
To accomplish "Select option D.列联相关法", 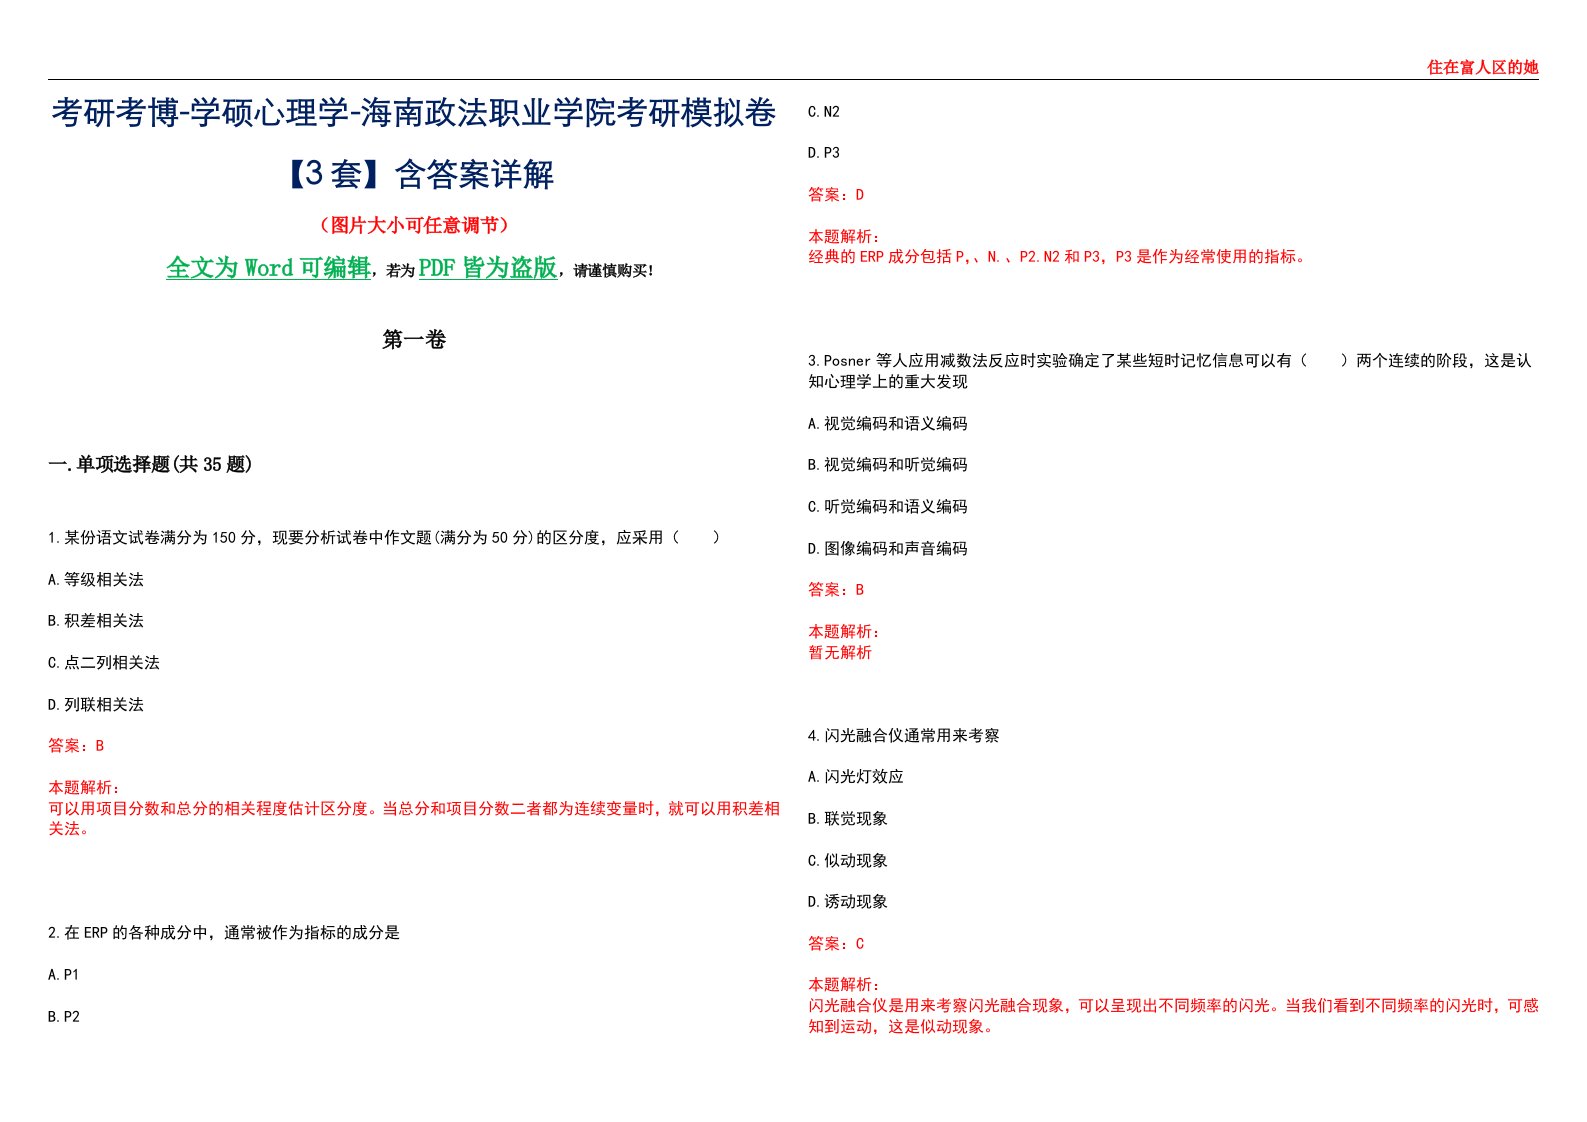I will click(x=96, y=705).
